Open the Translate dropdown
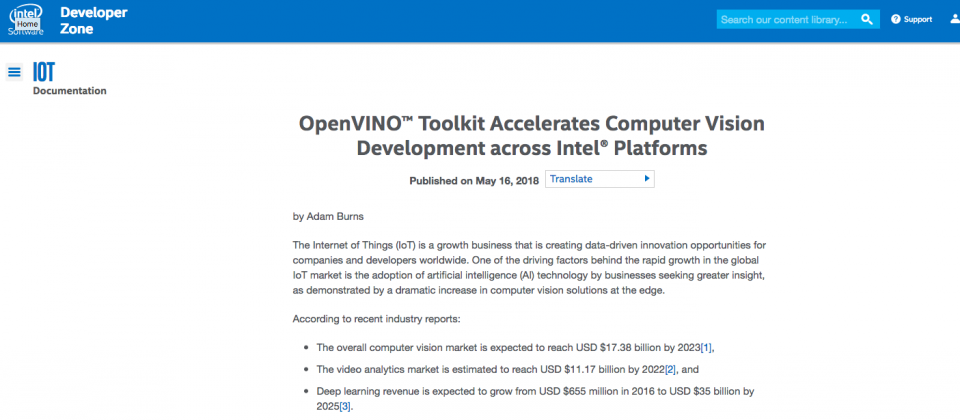 point(599,179)
